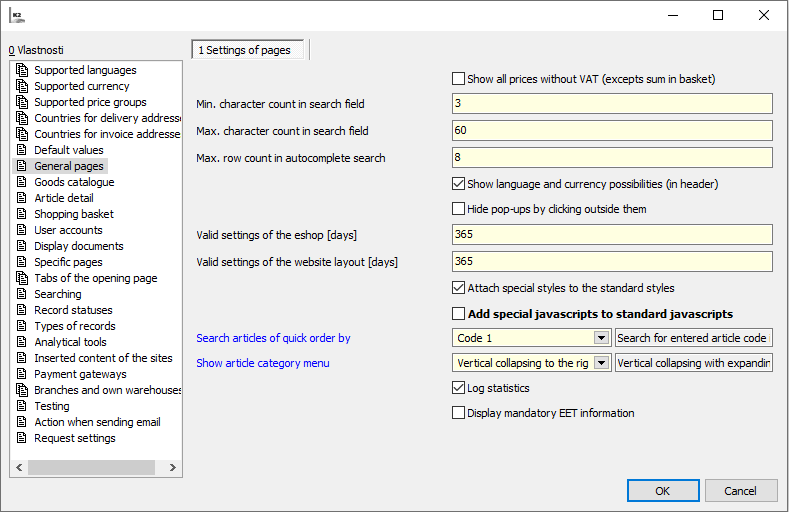The image size is (789, 512).
Task: Click the Min. character count input field
Action: (x=612, y=104)
